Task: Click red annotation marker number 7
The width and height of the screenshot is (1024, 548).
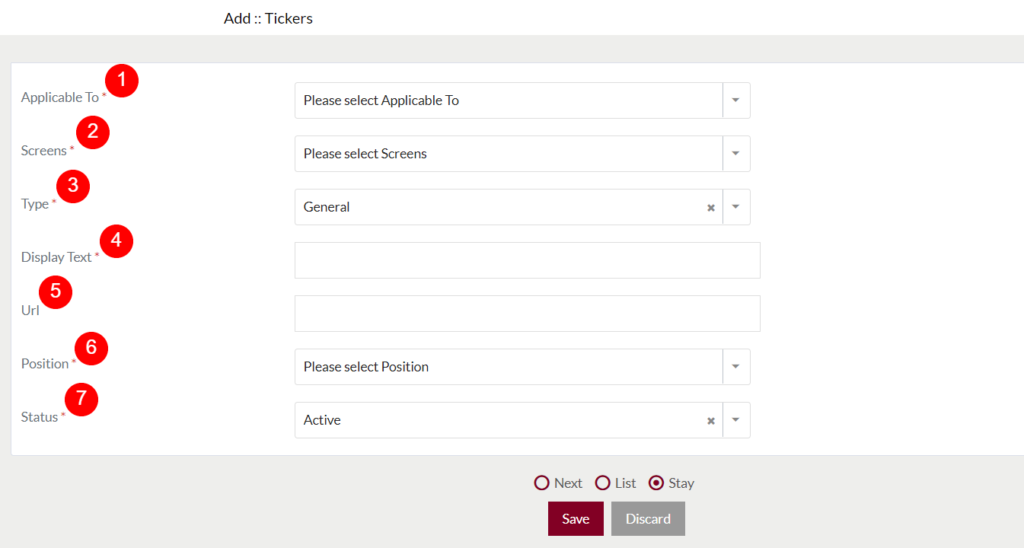Action: click(x=81, y=398)
